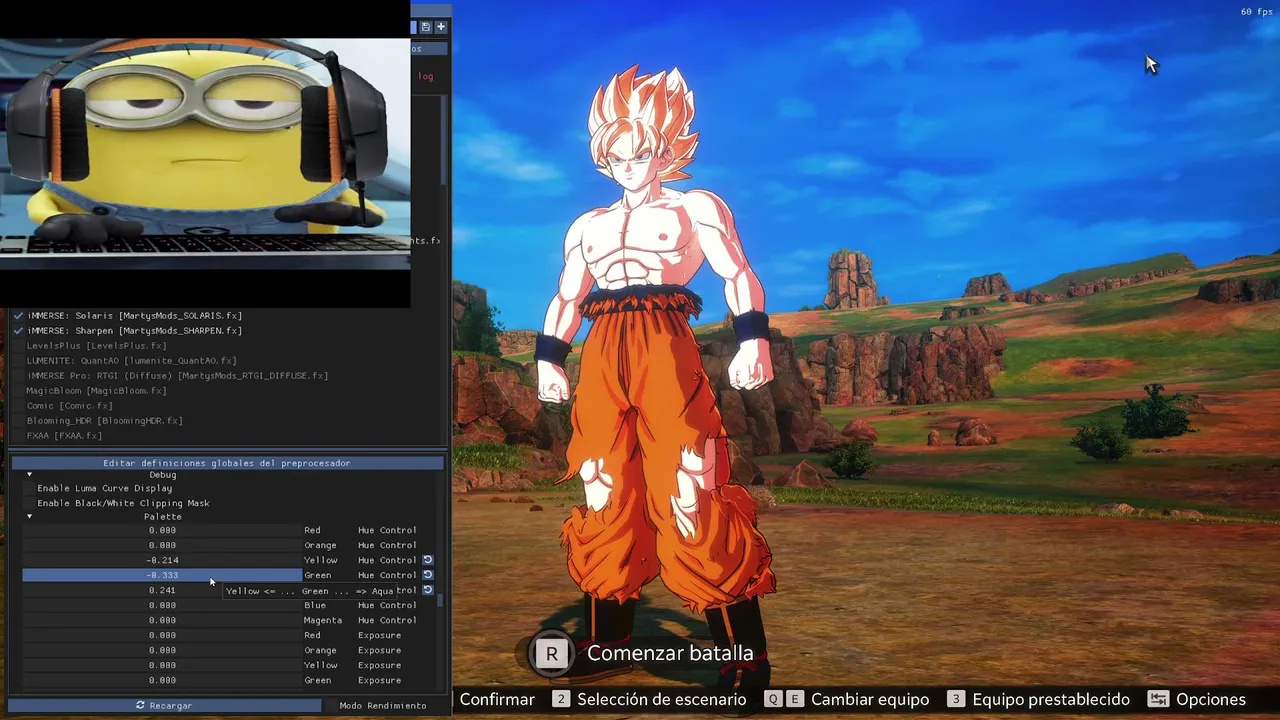Open the log tab
The image size is (1280, 720).
point(426,76)
